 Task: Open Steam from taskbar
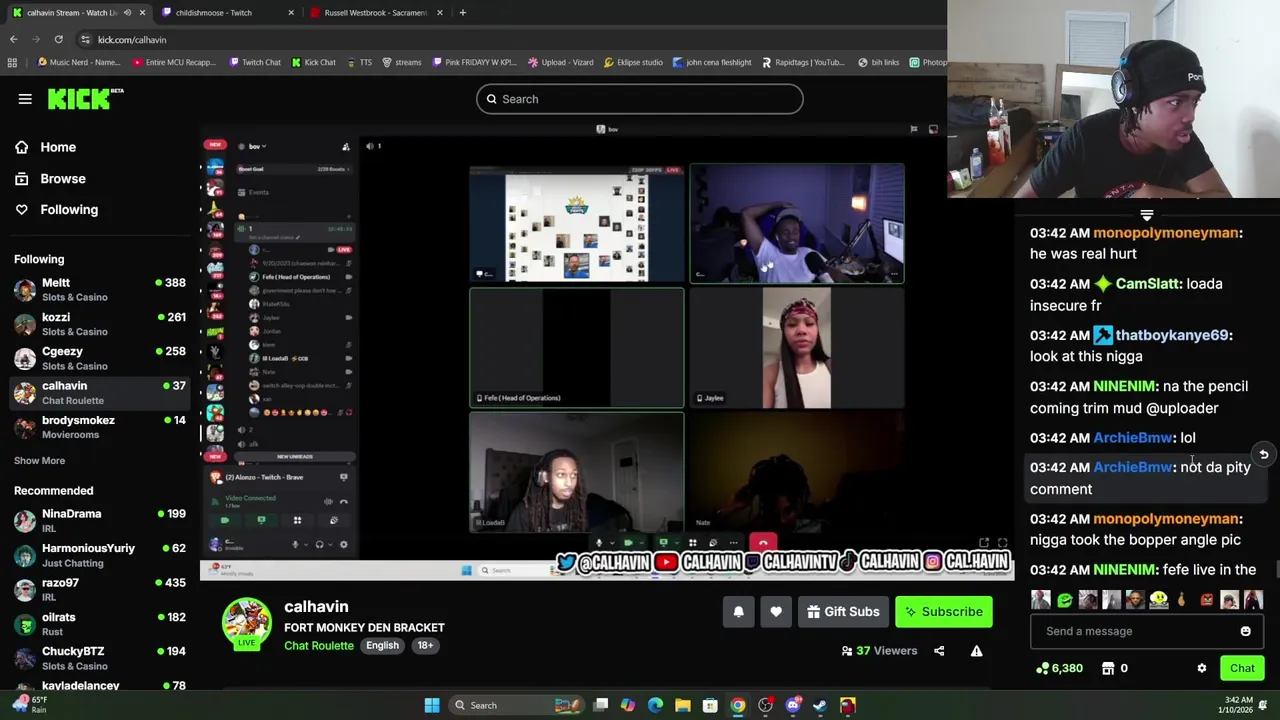tap(820, 706)
